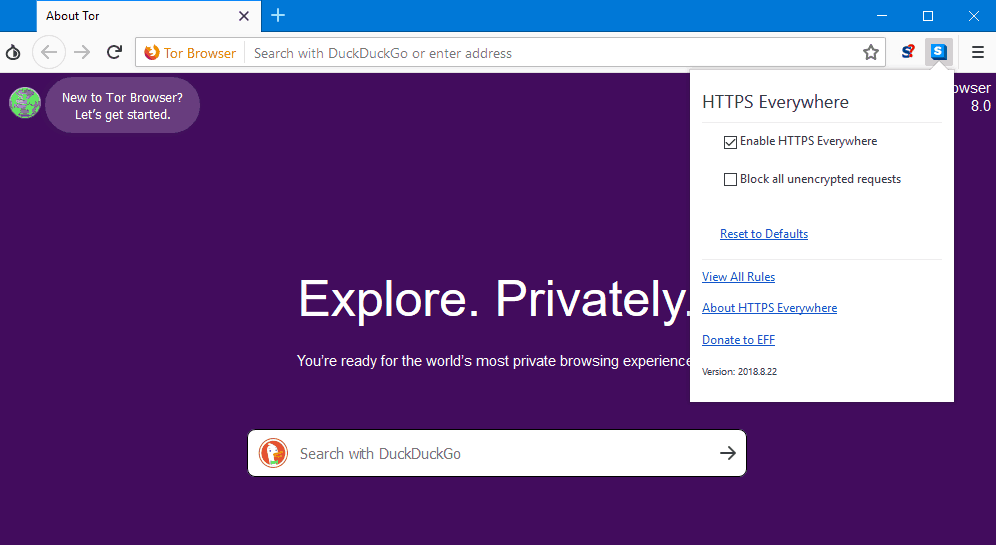996x545 pixels.
Task: Minimize the browser window
Action: point(882,16)
